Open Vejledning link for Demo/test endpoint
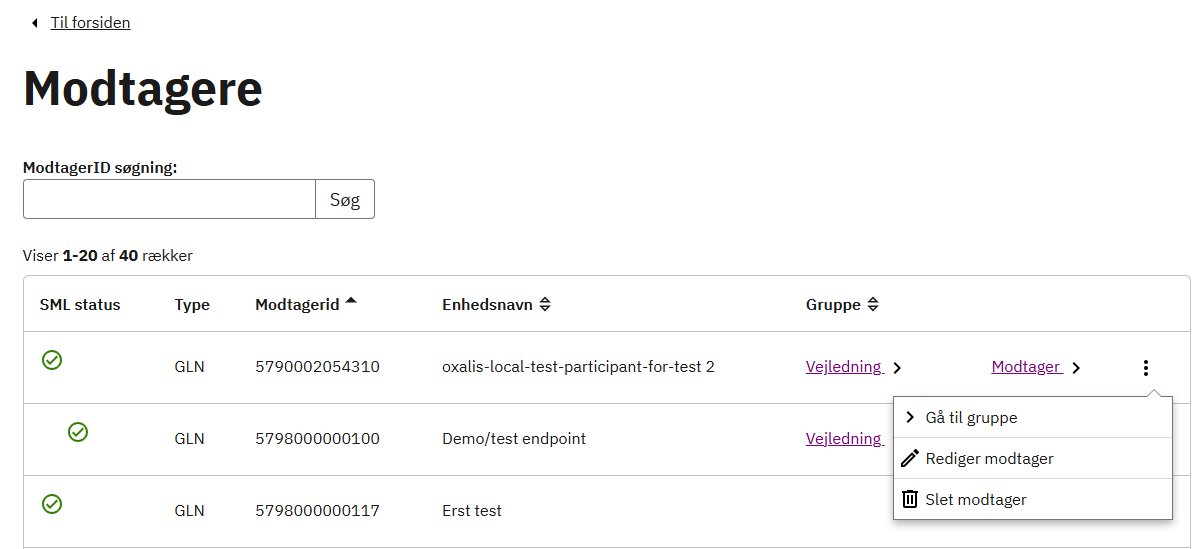Image resolution: width=1197 pixels, height=549 pixels. tap(844, 439)
